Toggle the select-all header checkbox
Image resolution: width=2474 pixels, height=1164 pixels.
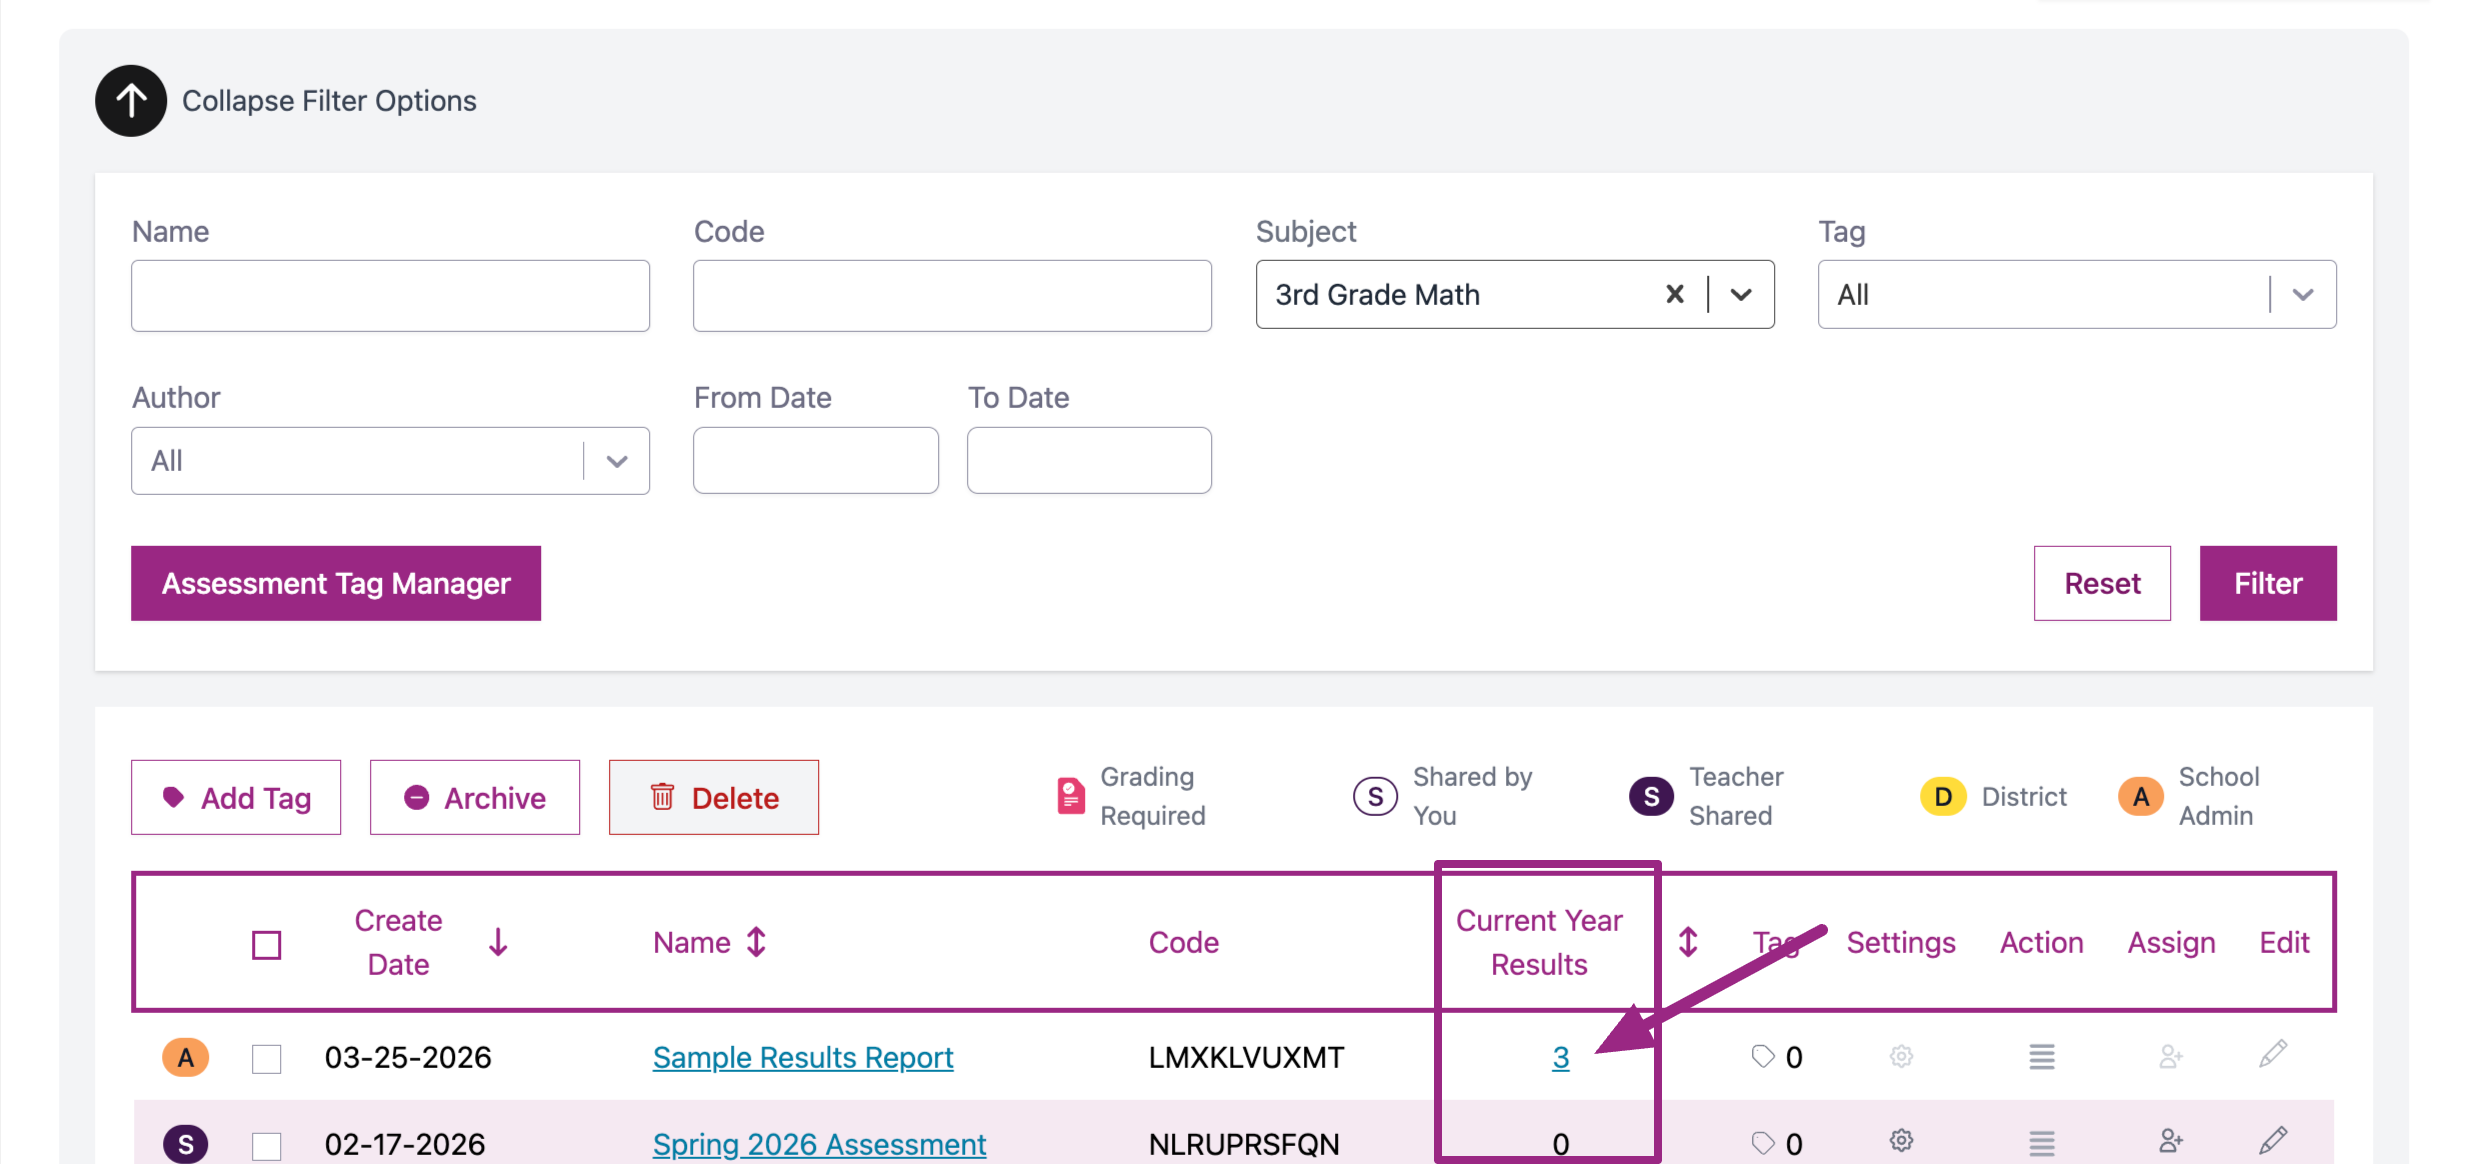tap(267, 944)
